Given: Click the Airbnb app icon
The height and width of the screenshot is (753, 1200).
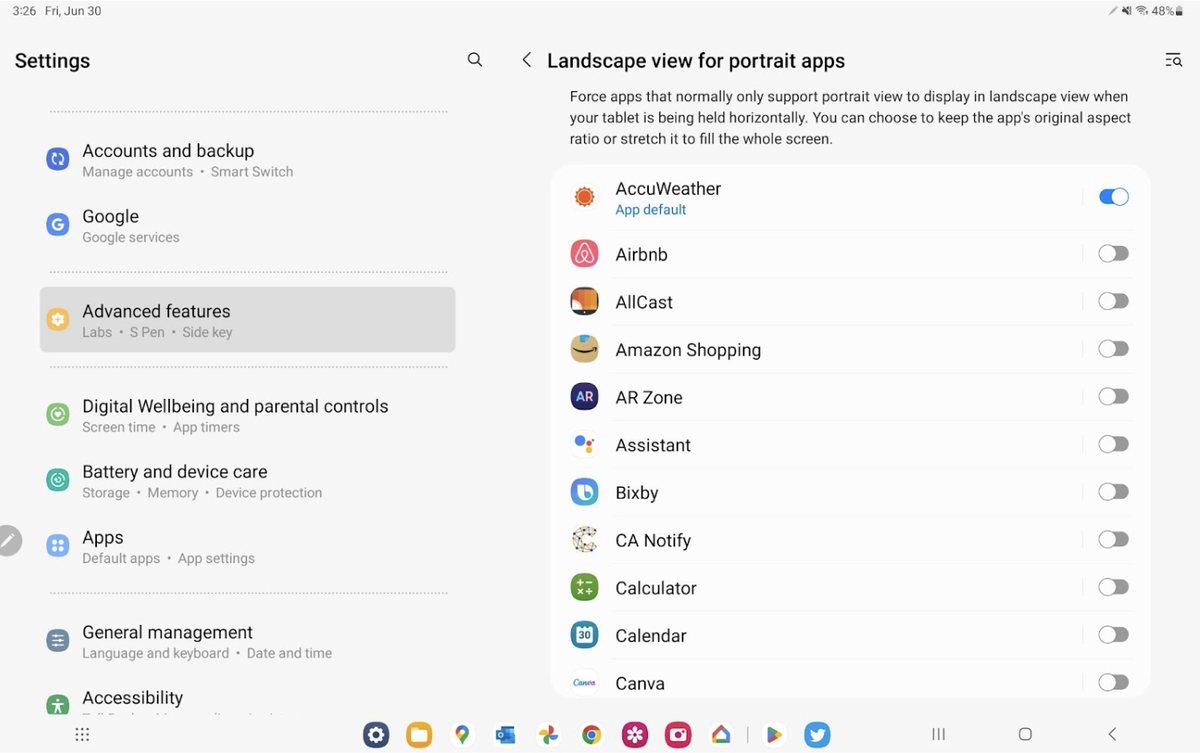Looking at the screenshot, I should click(584, 253).
